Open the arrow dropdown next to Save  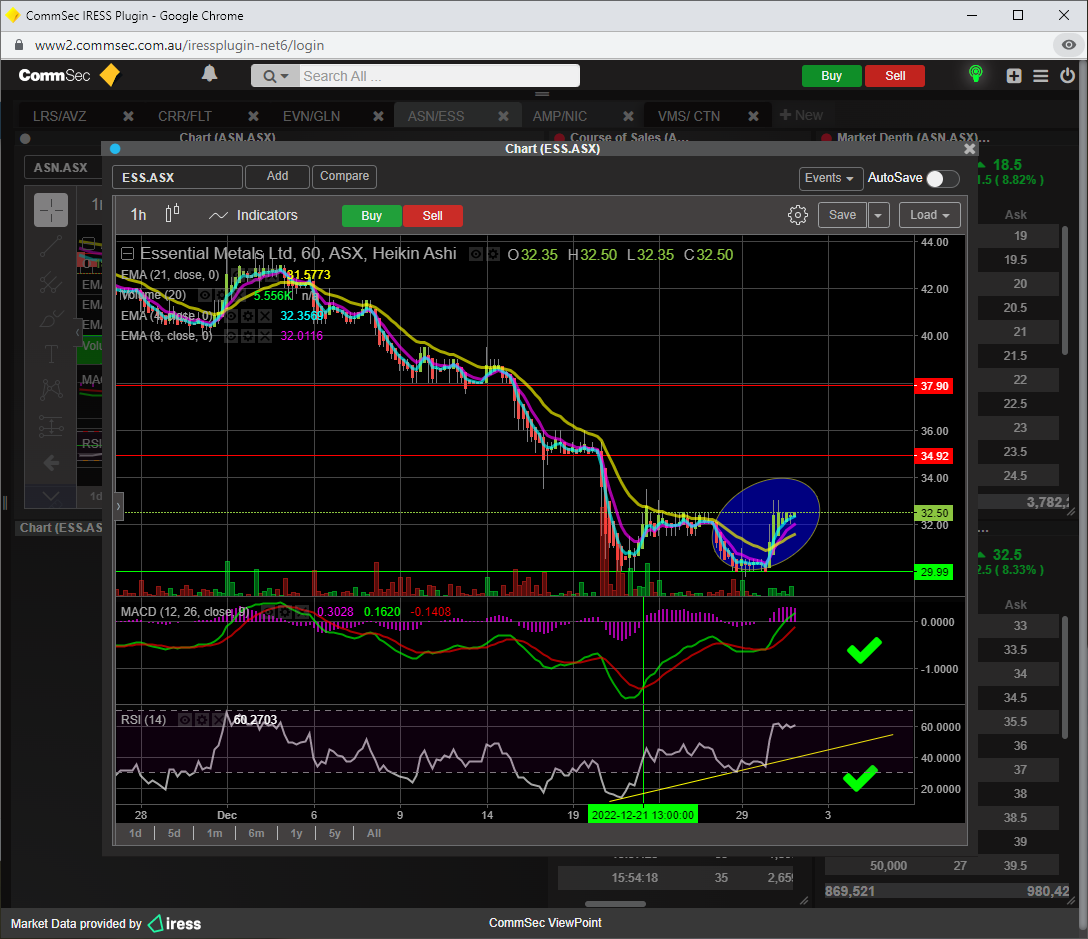[878, 215]
